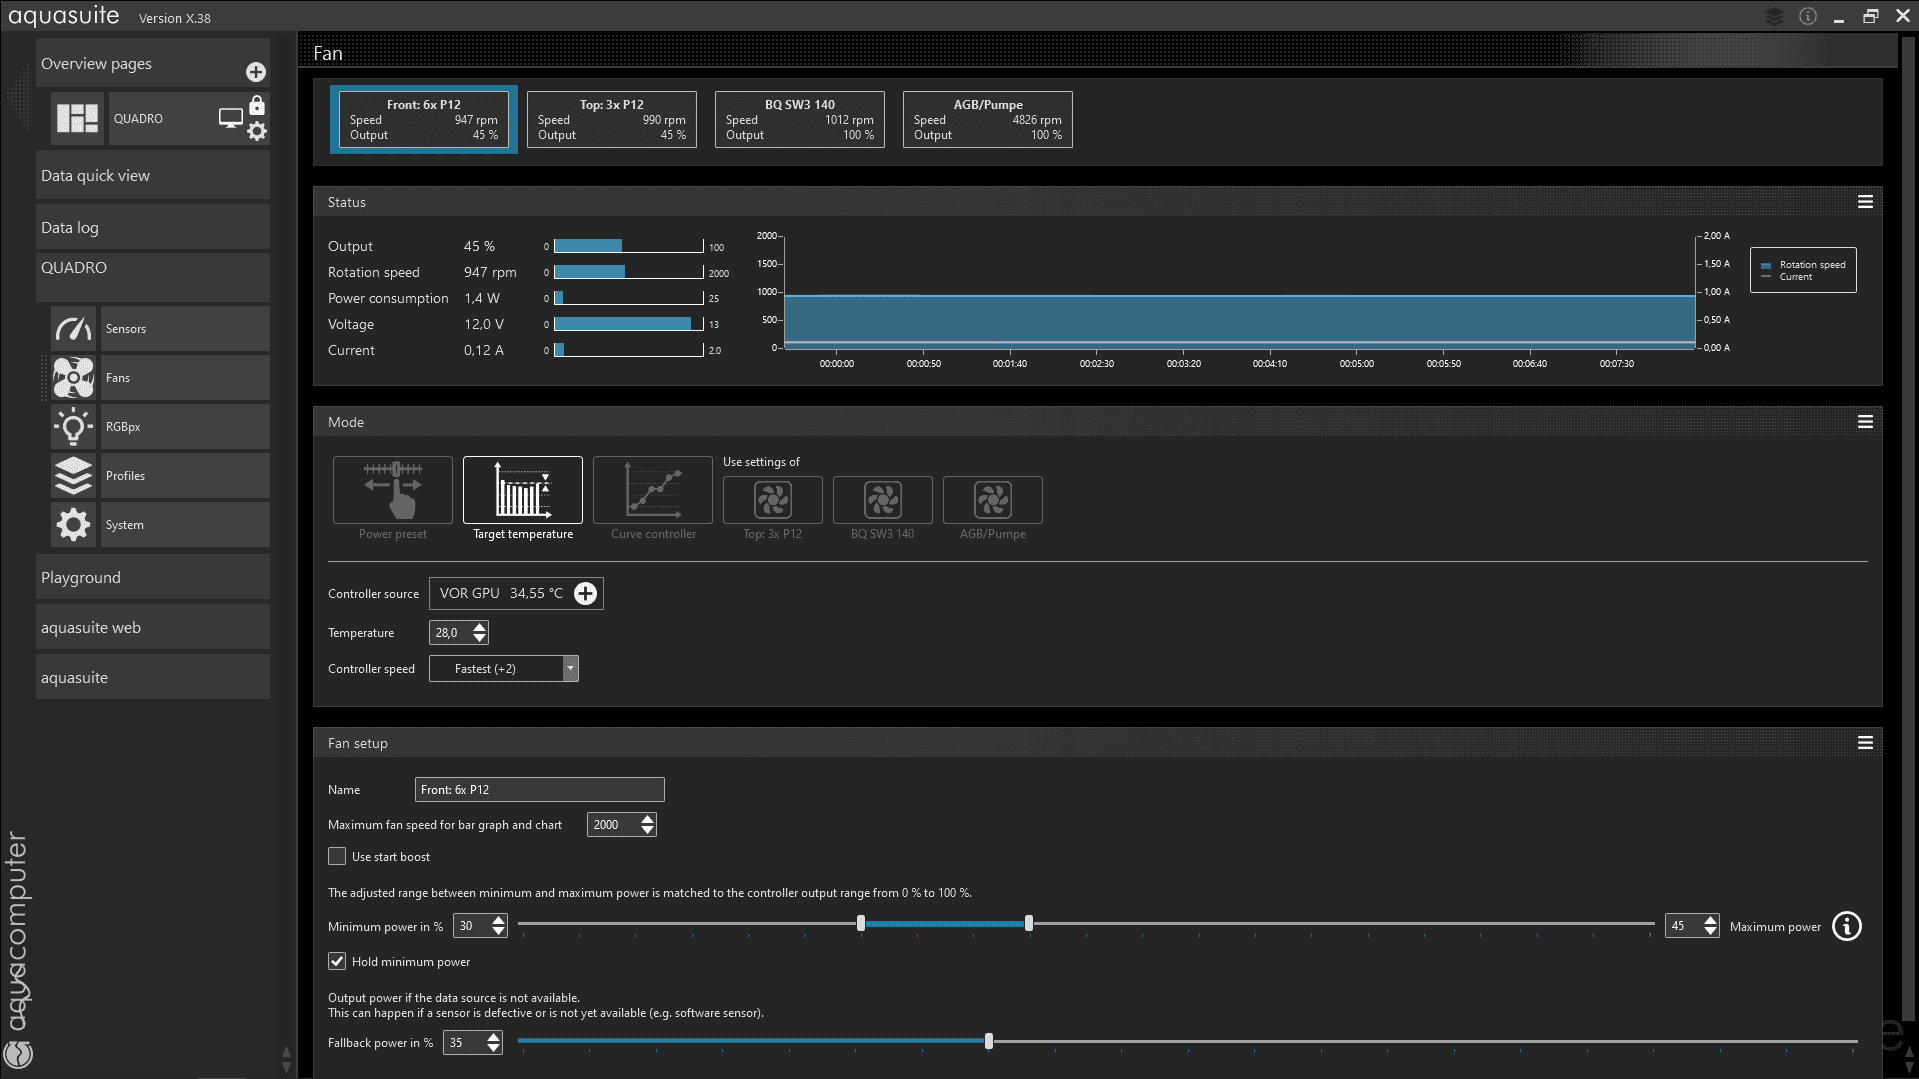Increase Fallback power stepper
Image resolution: width=1919 pixels, height=1079 pixels.
pos(494,1037)
